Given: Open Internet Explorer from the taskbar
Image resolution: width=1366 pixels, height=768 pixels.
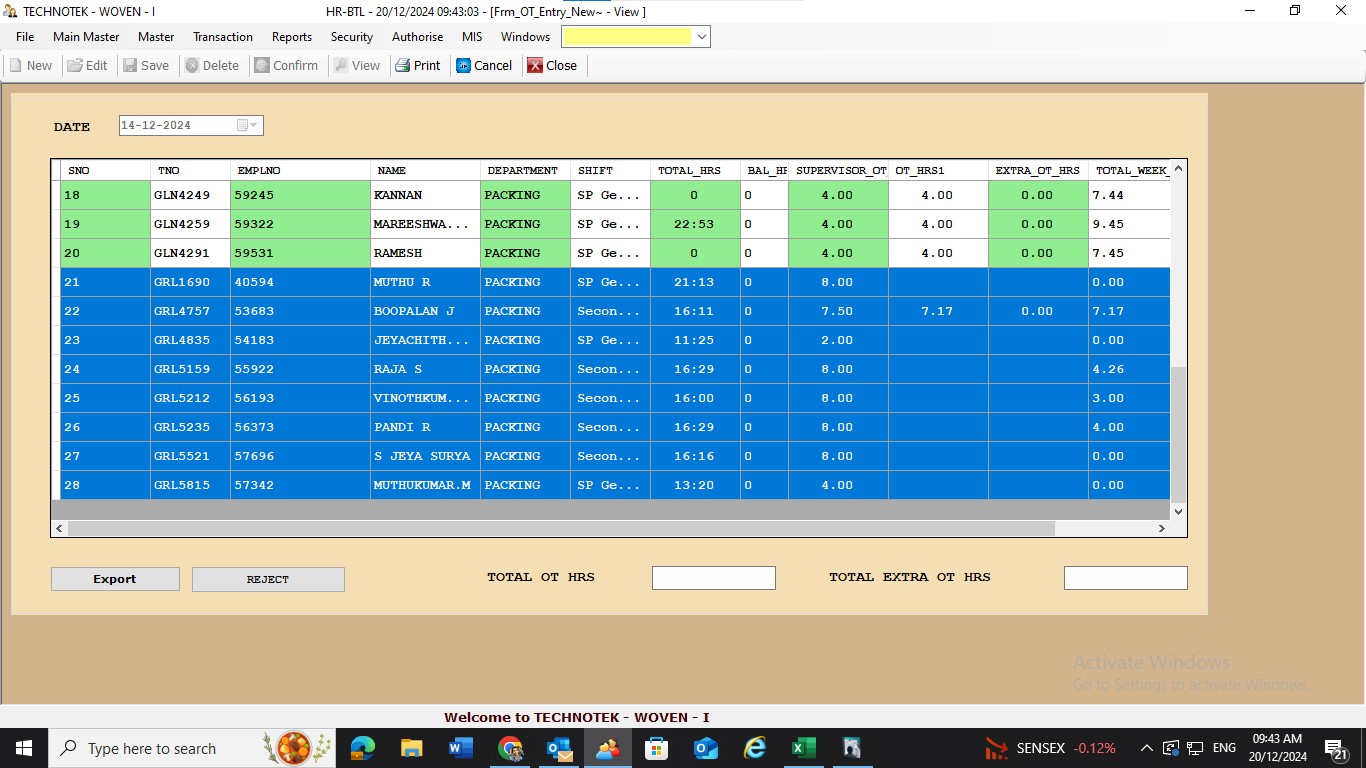Looking at the screenshot, I should [754, 748].
